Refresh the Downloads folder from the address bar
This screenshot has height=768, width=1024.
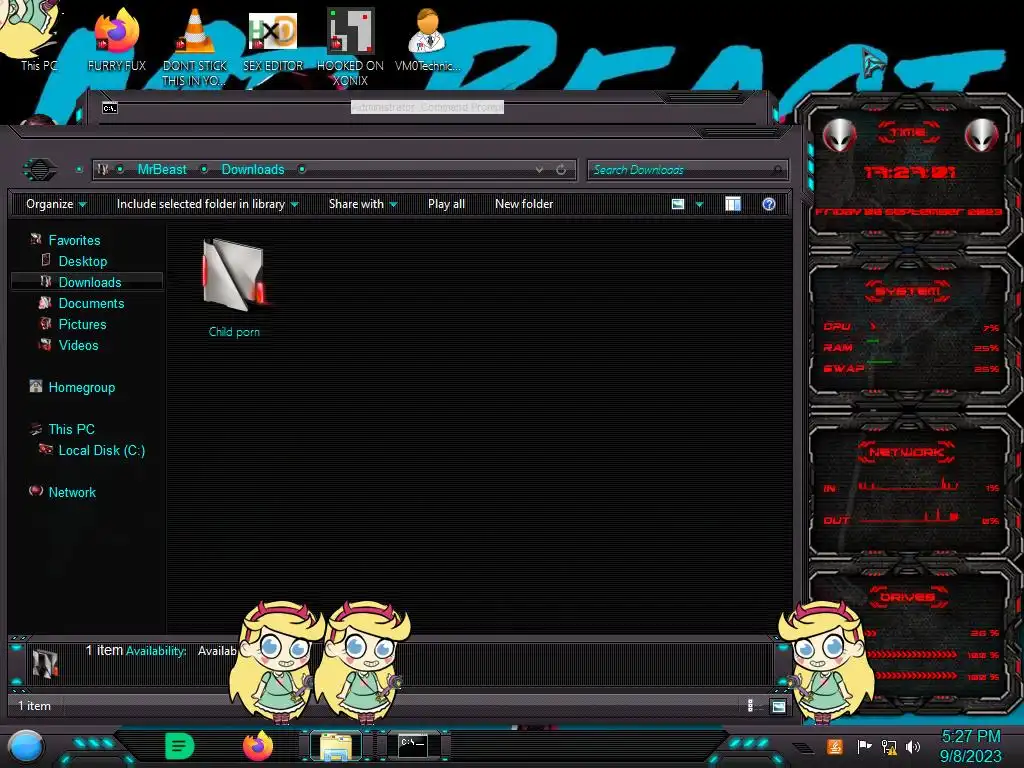click(561, 170)
